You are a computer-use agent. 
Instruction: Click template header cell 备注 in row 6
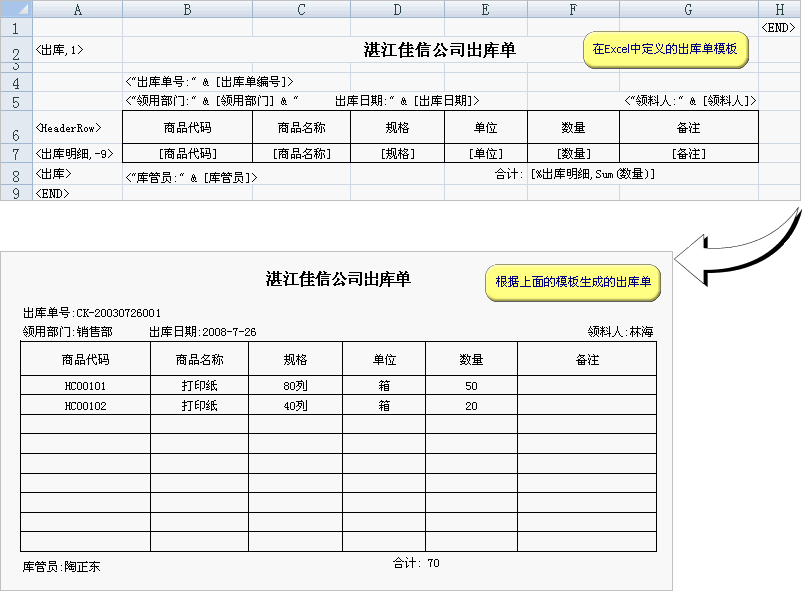(x=689, y=127)
